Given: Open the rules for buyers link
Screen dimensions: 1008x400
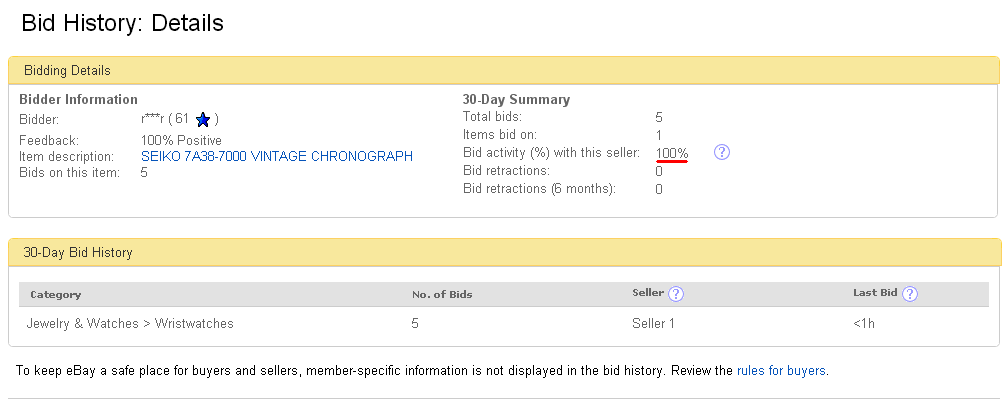Looking at the screenshot, I should point(781,370).
